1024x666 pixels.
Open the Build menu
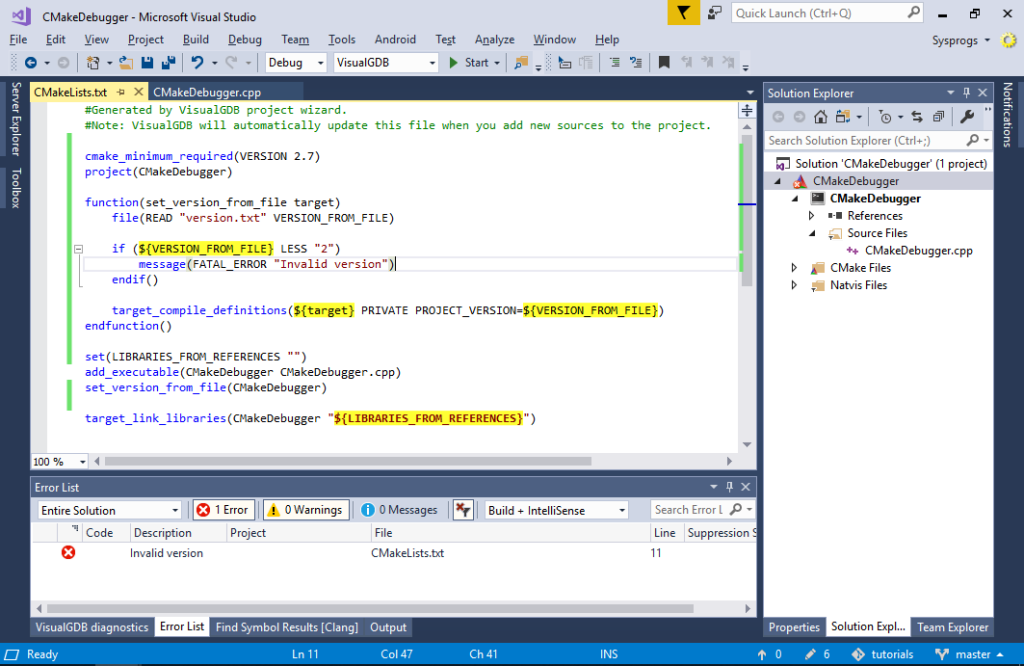[x=196, y=39]
